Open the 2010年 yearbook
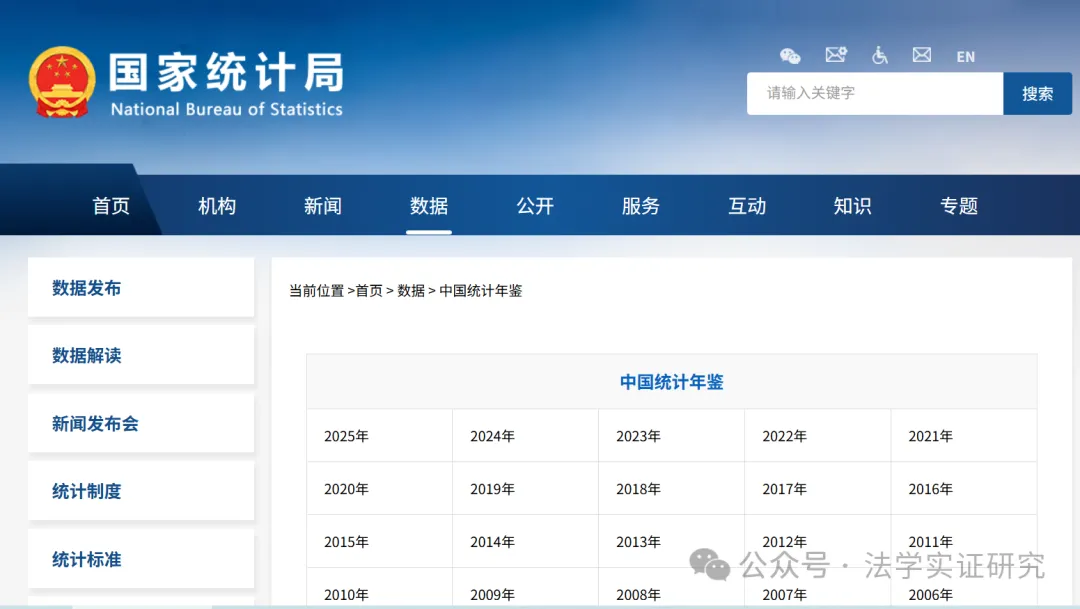The image size is (1080, 609). [x=346, y=595]
